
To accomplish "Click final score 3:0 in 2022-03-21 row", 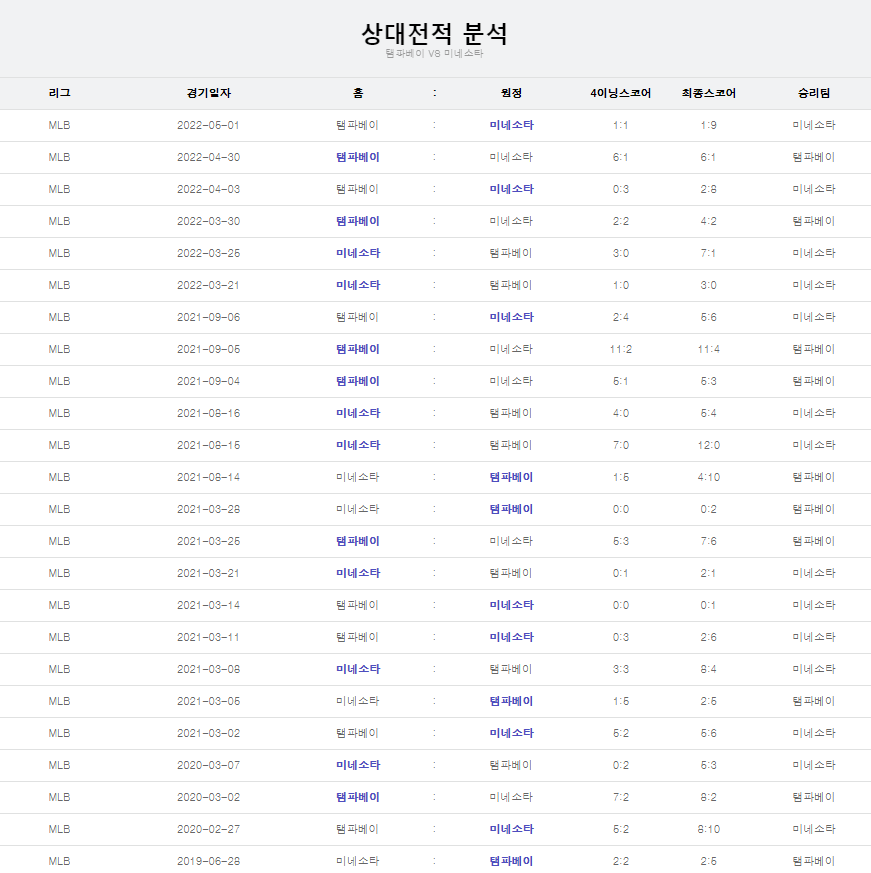I will 708,286.
